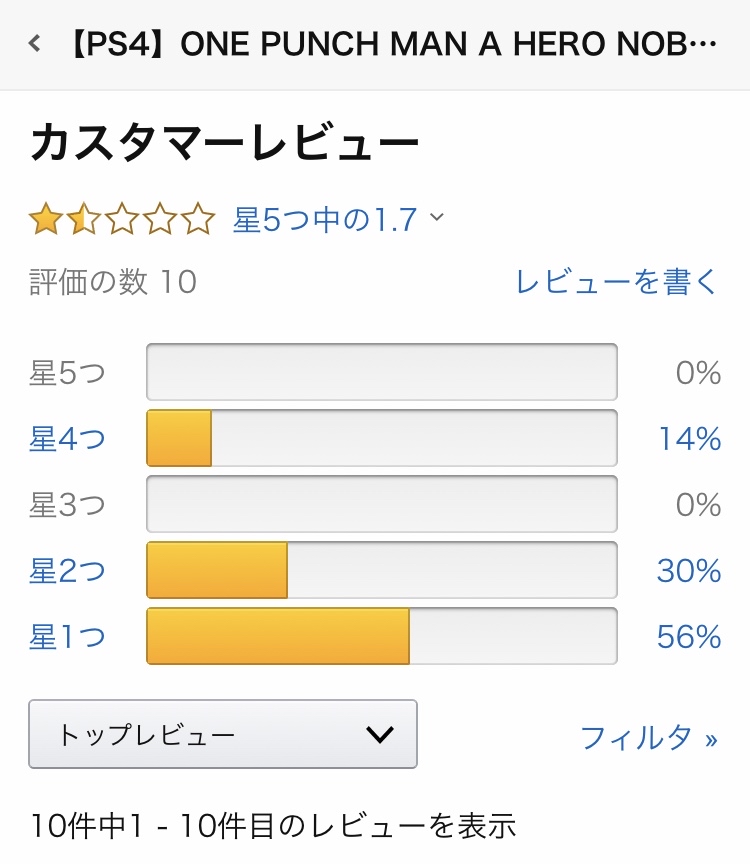750x864 pixels.
Task: Open フィルタ » options
Action: coord(649,738)
